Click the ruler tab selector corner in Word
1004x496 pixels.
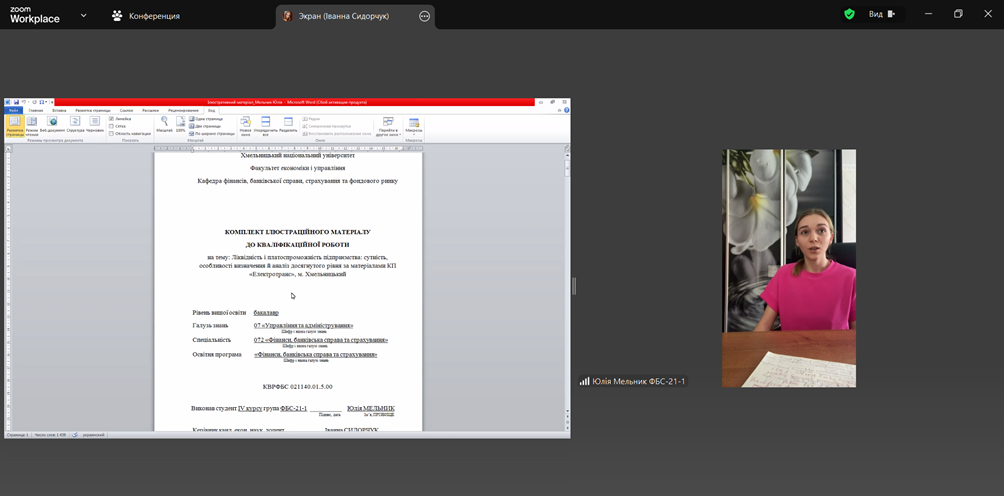pos(9,148)
